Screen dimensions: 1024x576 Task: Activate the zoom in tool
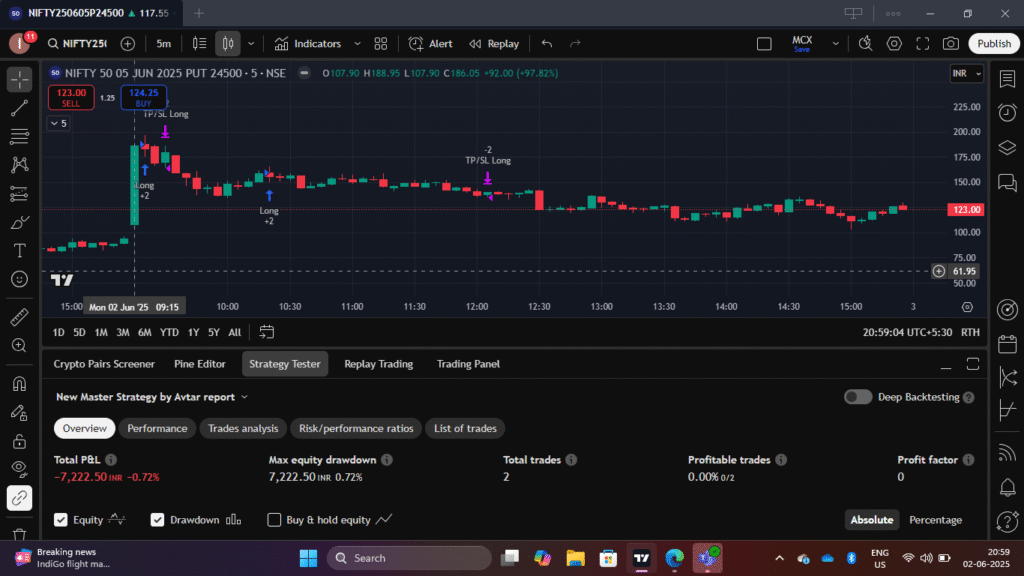pyautogui.click(x=20, y=345)
